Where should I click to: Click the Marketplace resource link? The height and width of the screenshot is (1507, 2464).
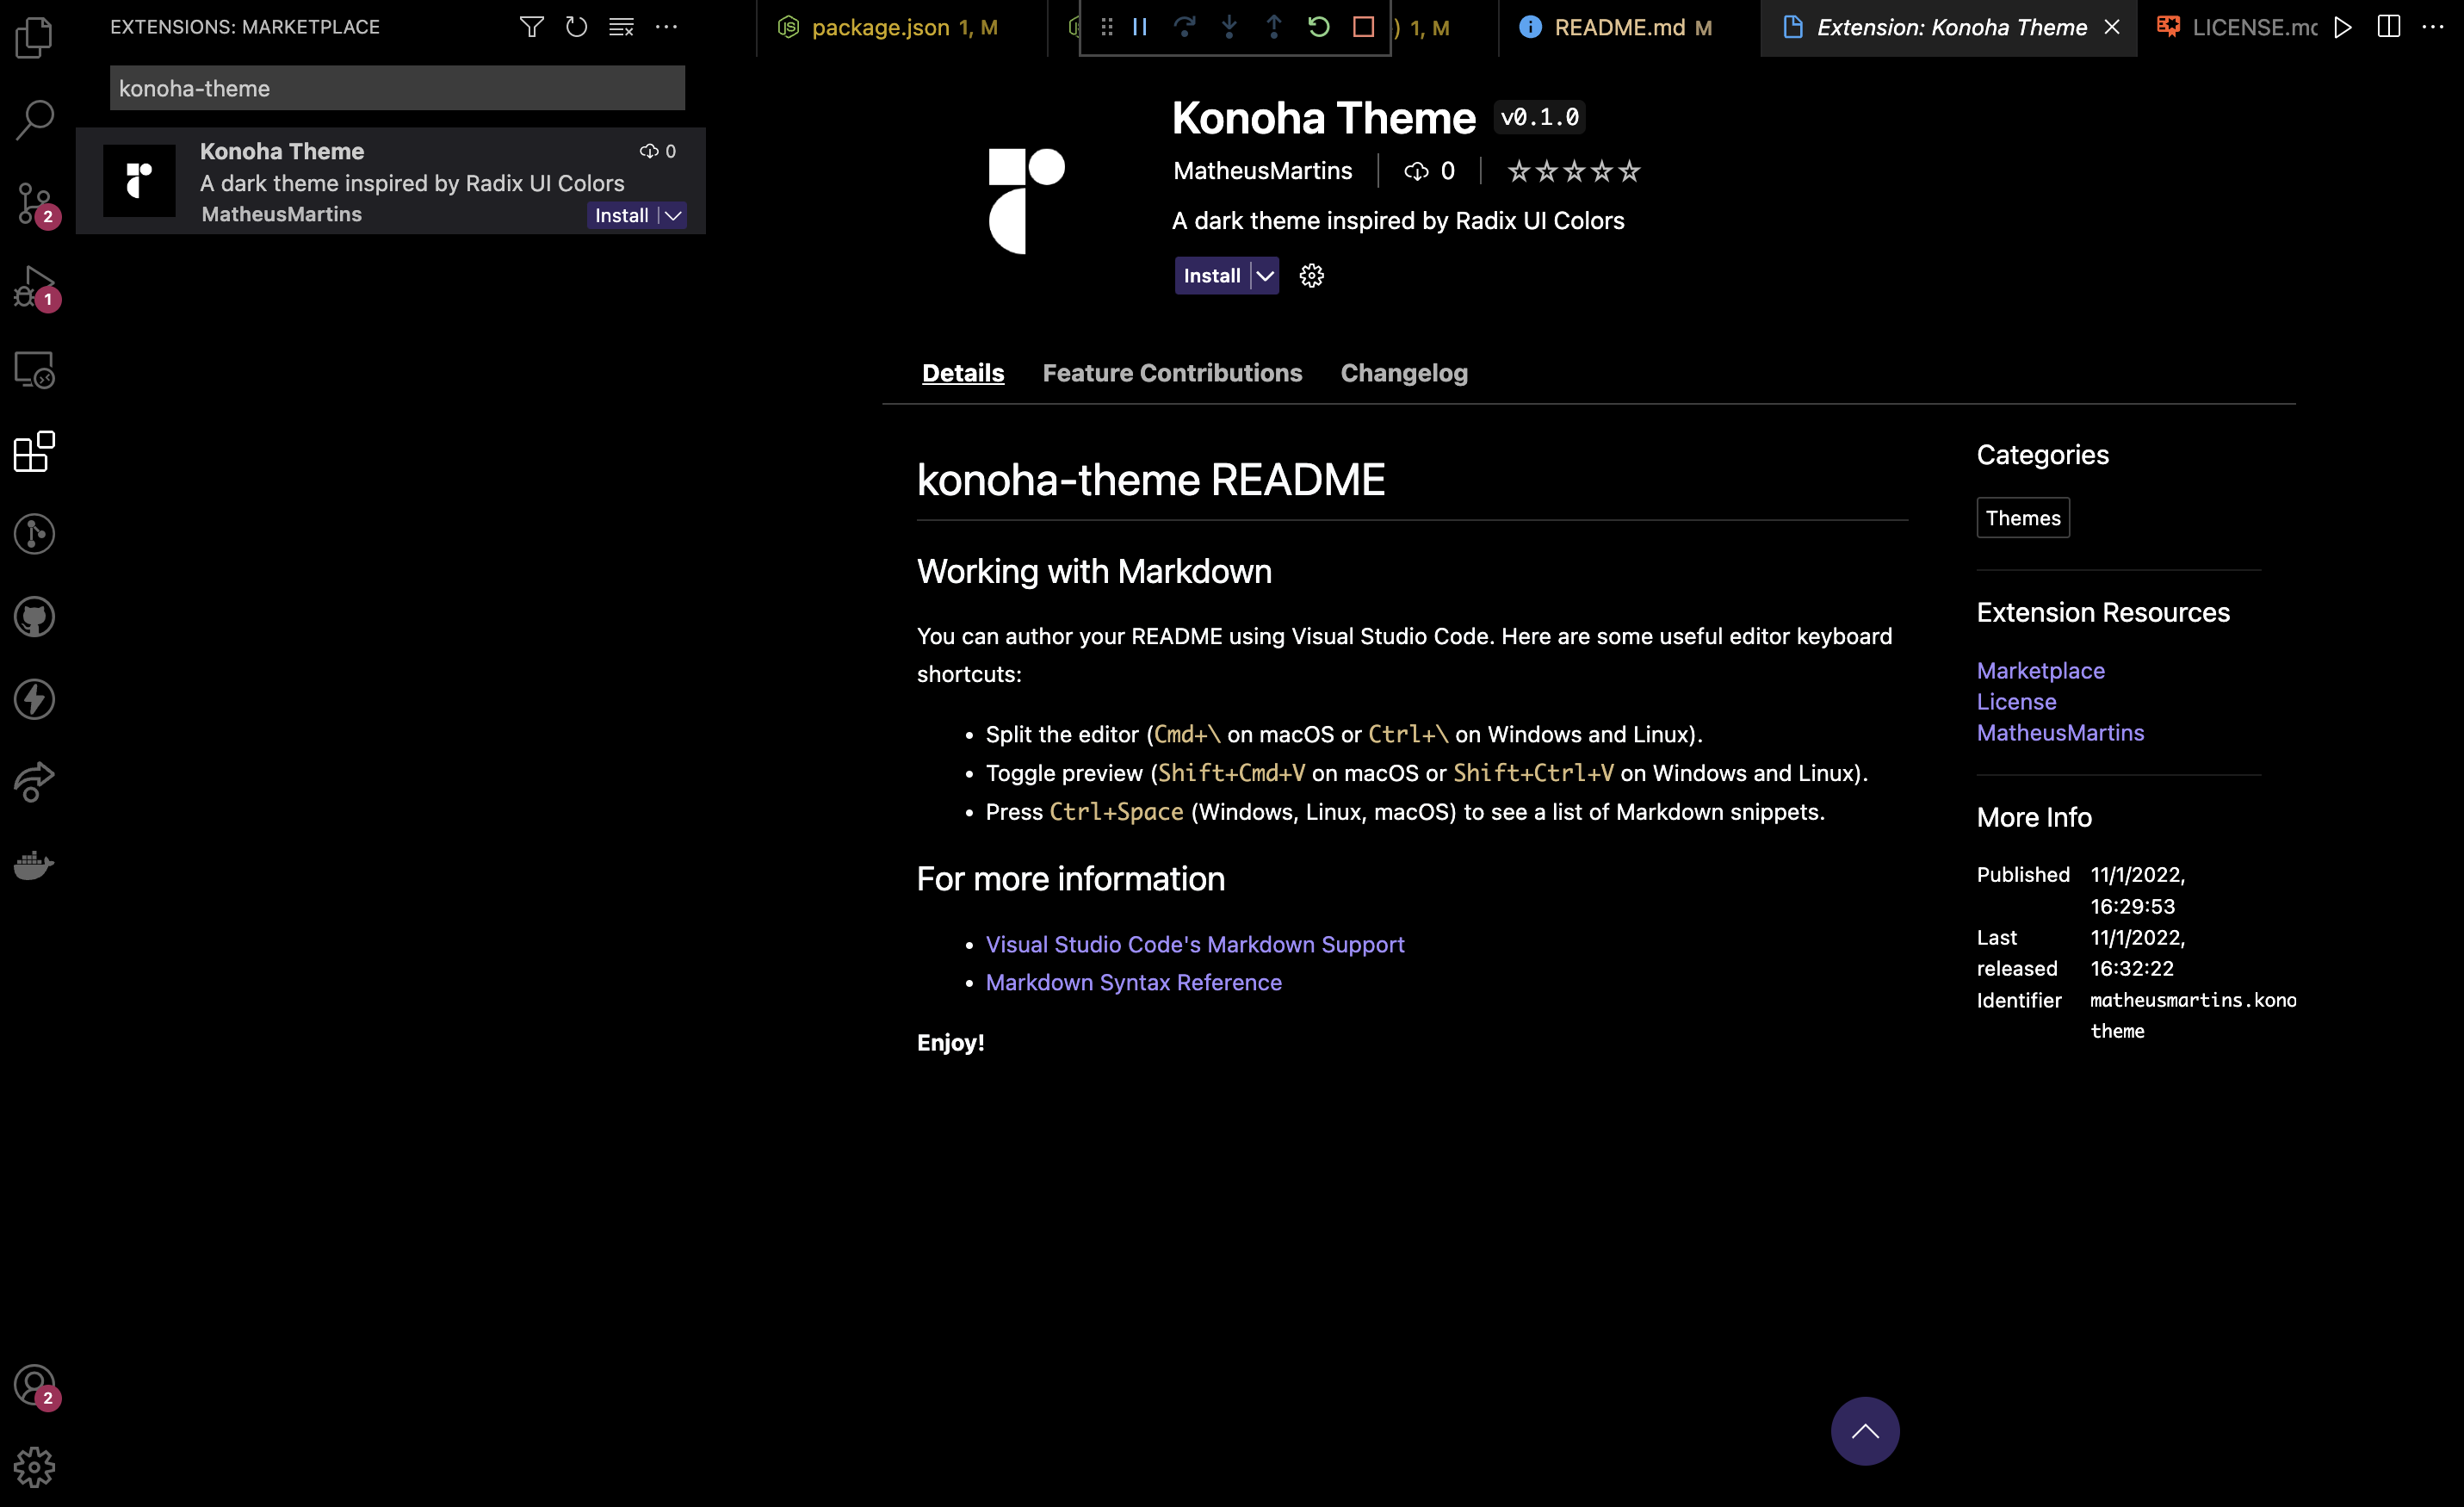[2040, 671]
